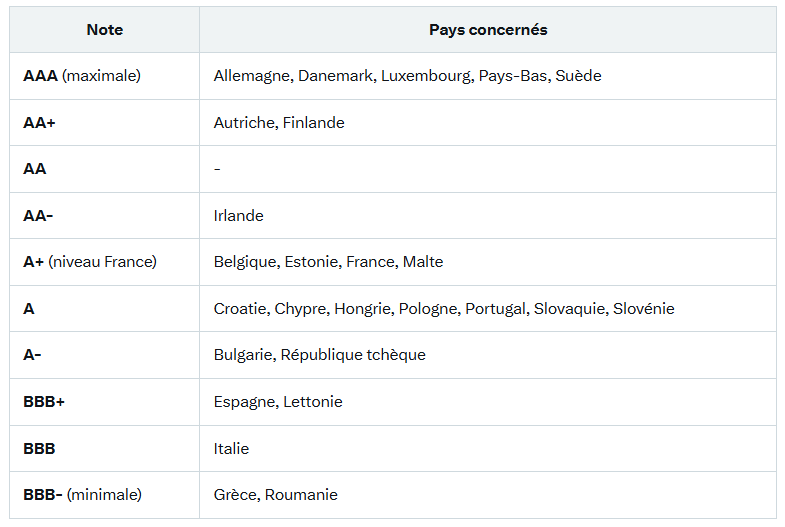
Task: Select the AA- rating cell
Action: [105, 216]
